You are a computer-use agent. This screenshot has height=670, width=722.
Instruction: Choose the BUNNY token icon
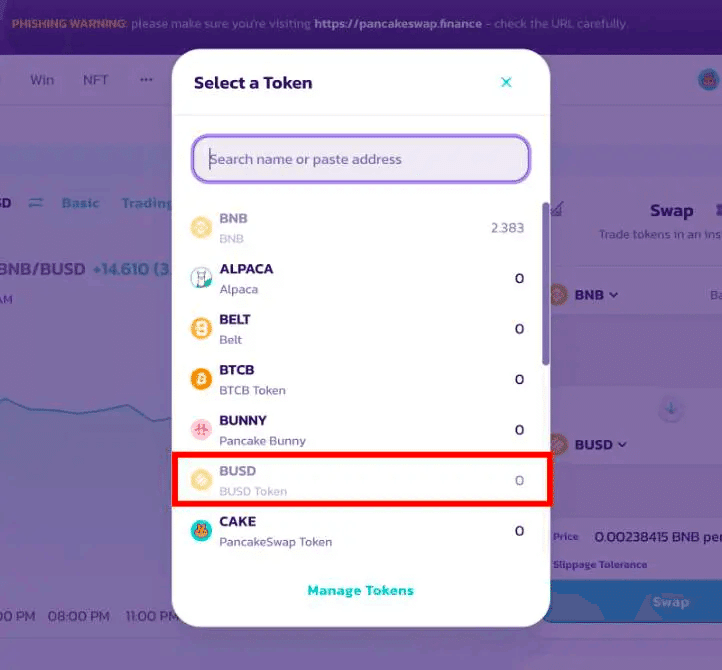[x=201, y=430]
